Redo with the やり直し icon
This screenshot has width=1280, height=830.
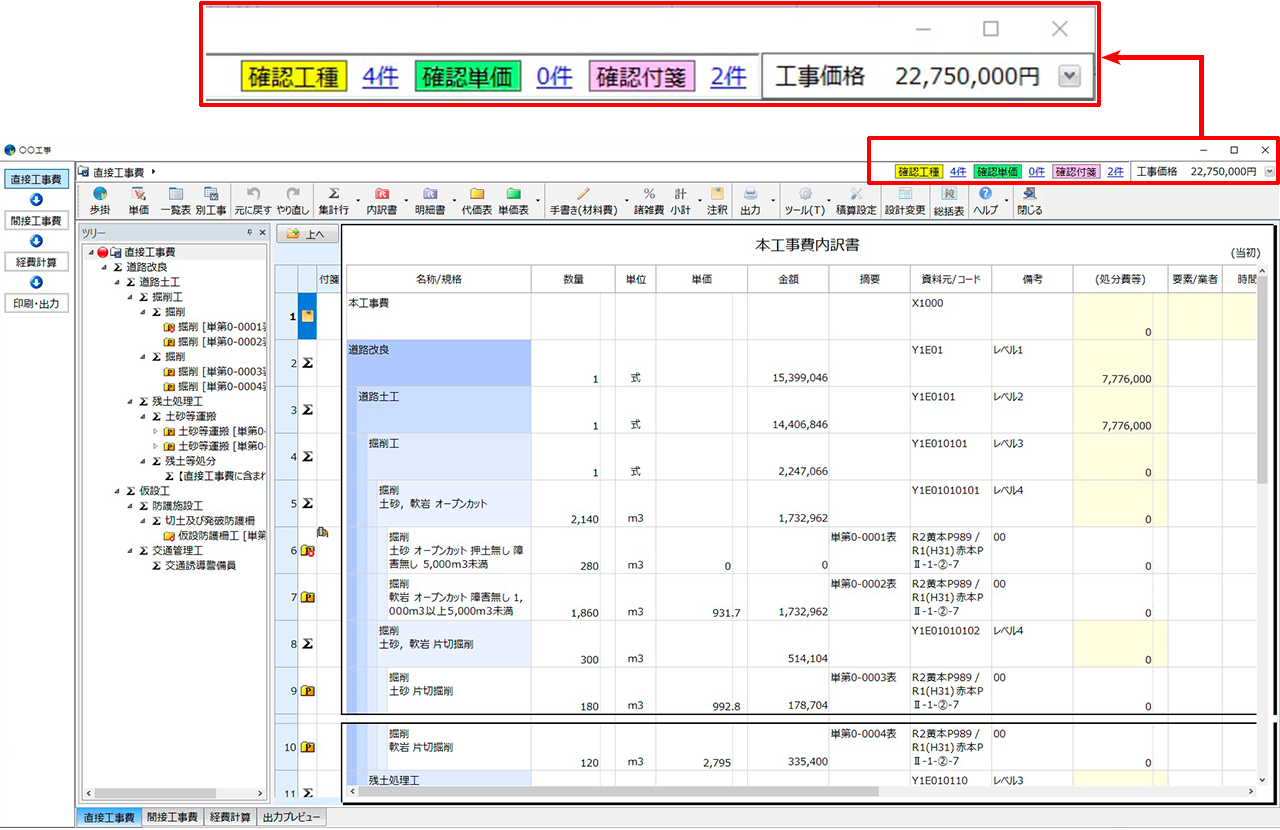pyautogui.click(x=293, y=201)
